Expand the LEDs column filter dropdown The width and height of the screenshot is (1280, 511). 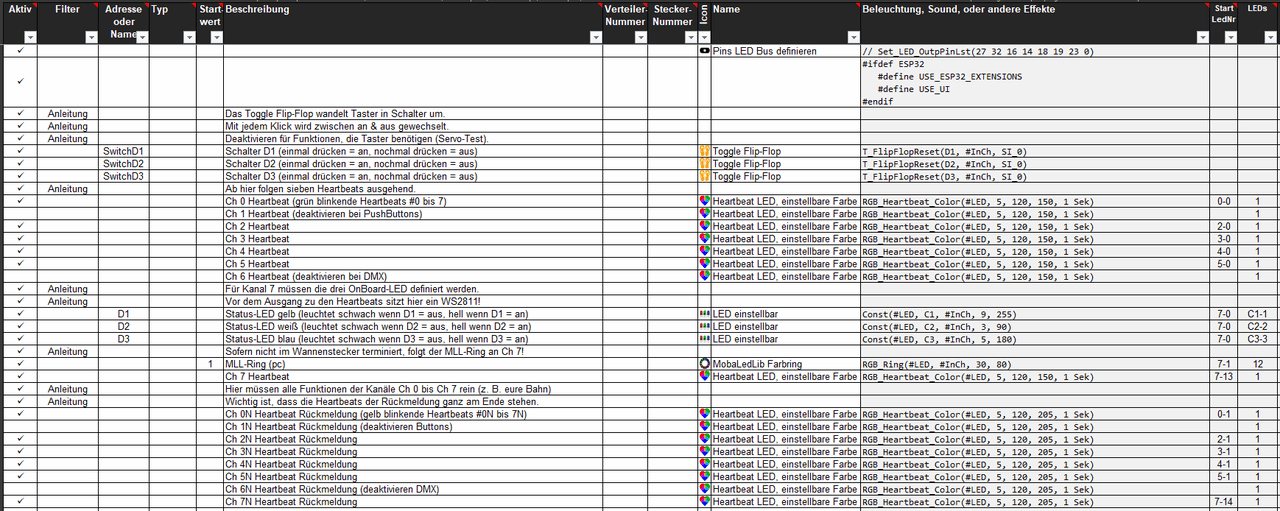(x=1269, y=37)
